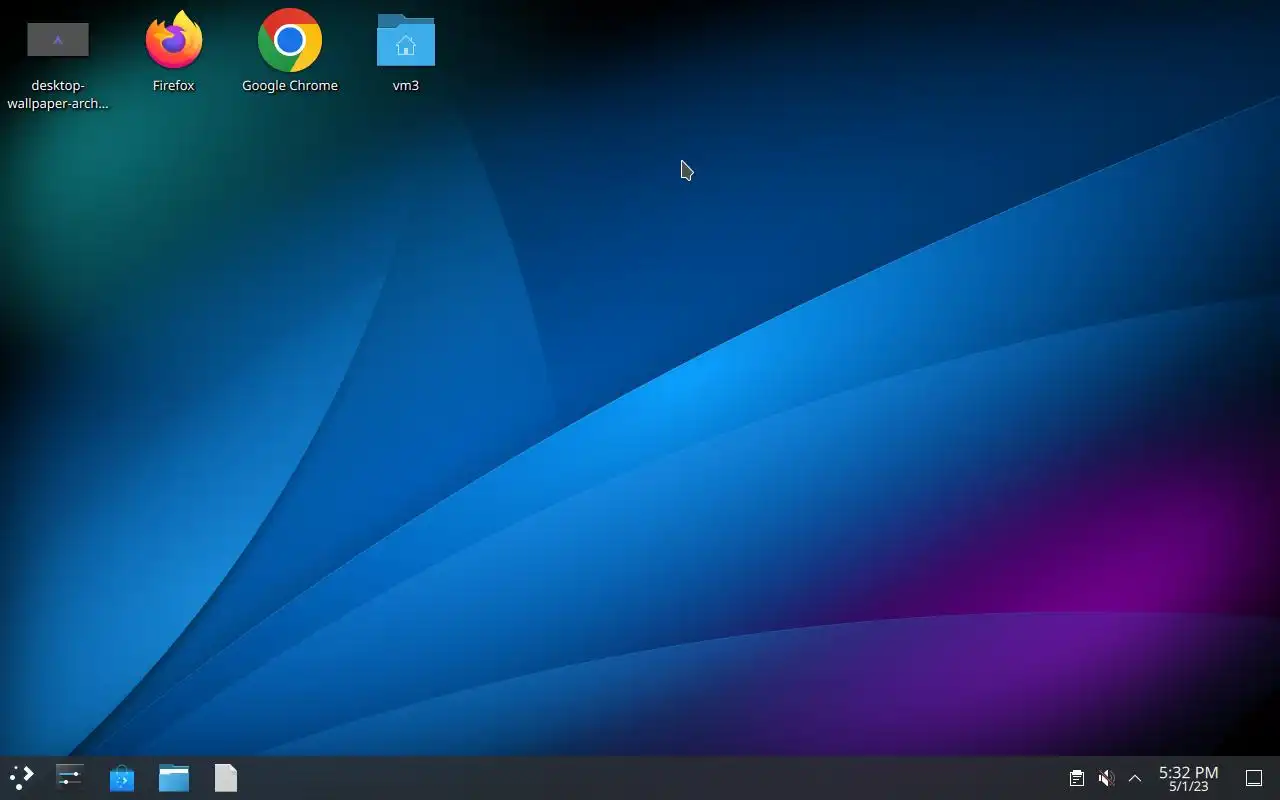Open the blank document icon in taskbar
The height and width of the screenshot is (800, 1280).
click(226, 778)
